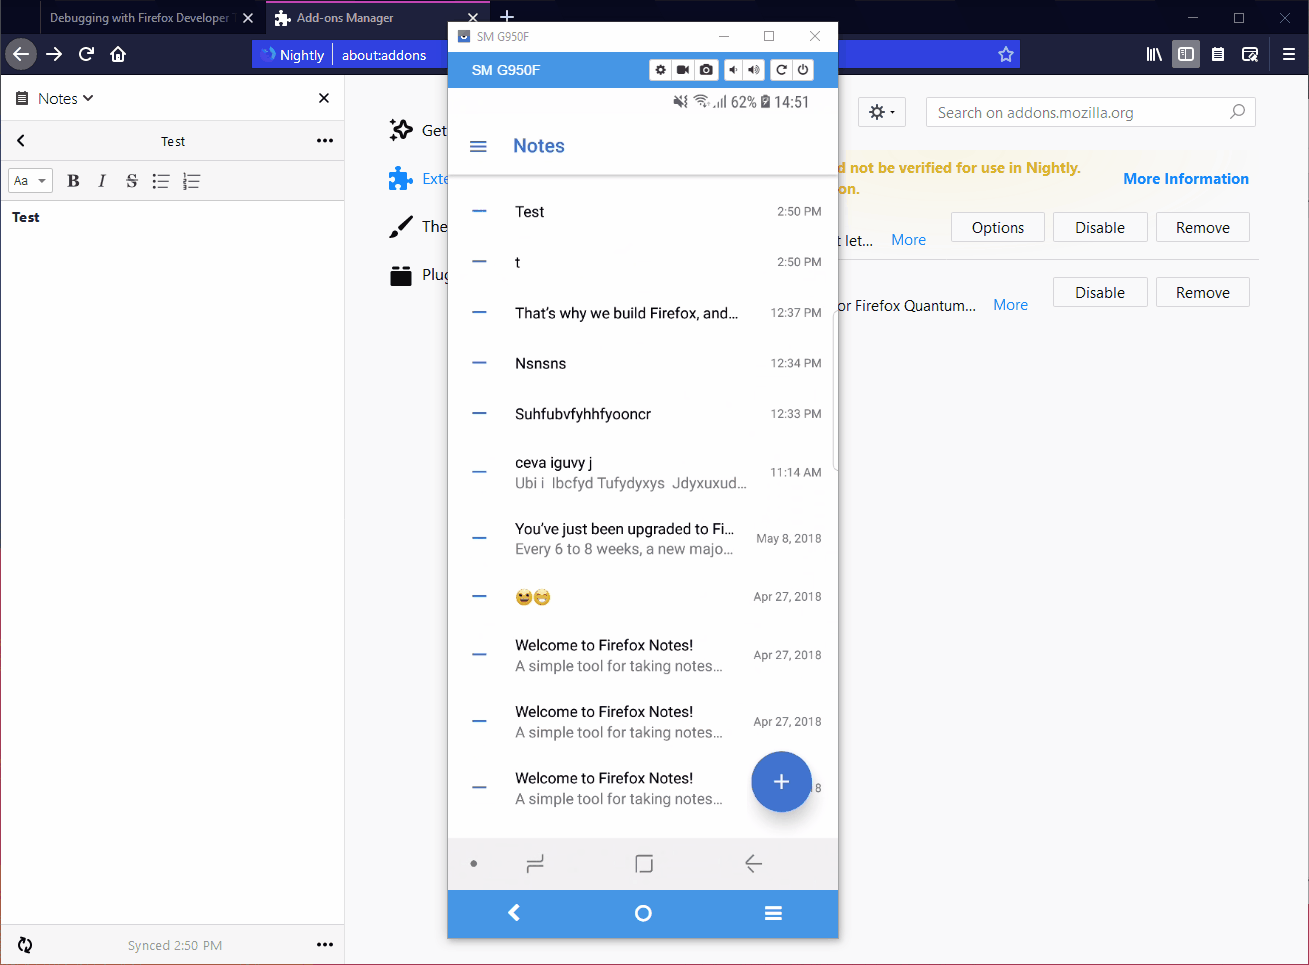Click the sync icon in the Notes footer
This screenshot has height=965, width=1309.
(x=25, y=945)
